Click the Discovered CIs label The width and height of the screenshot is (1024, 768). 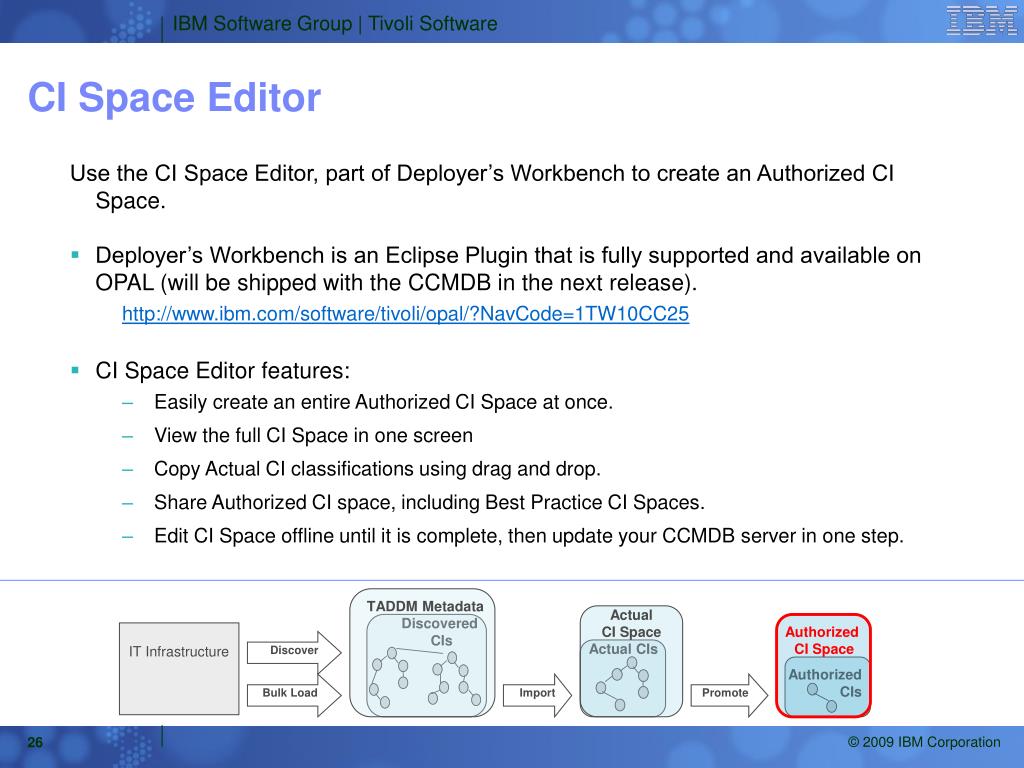[x=440, y=632]
